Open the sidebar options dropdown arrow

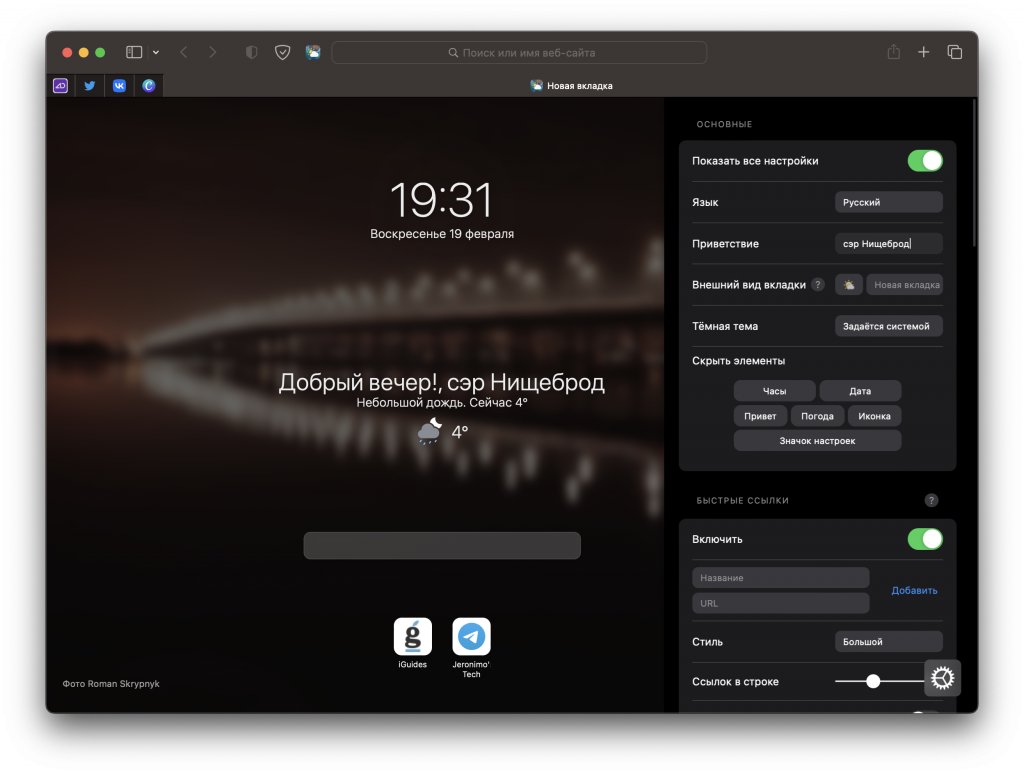[x=156, y=52]
